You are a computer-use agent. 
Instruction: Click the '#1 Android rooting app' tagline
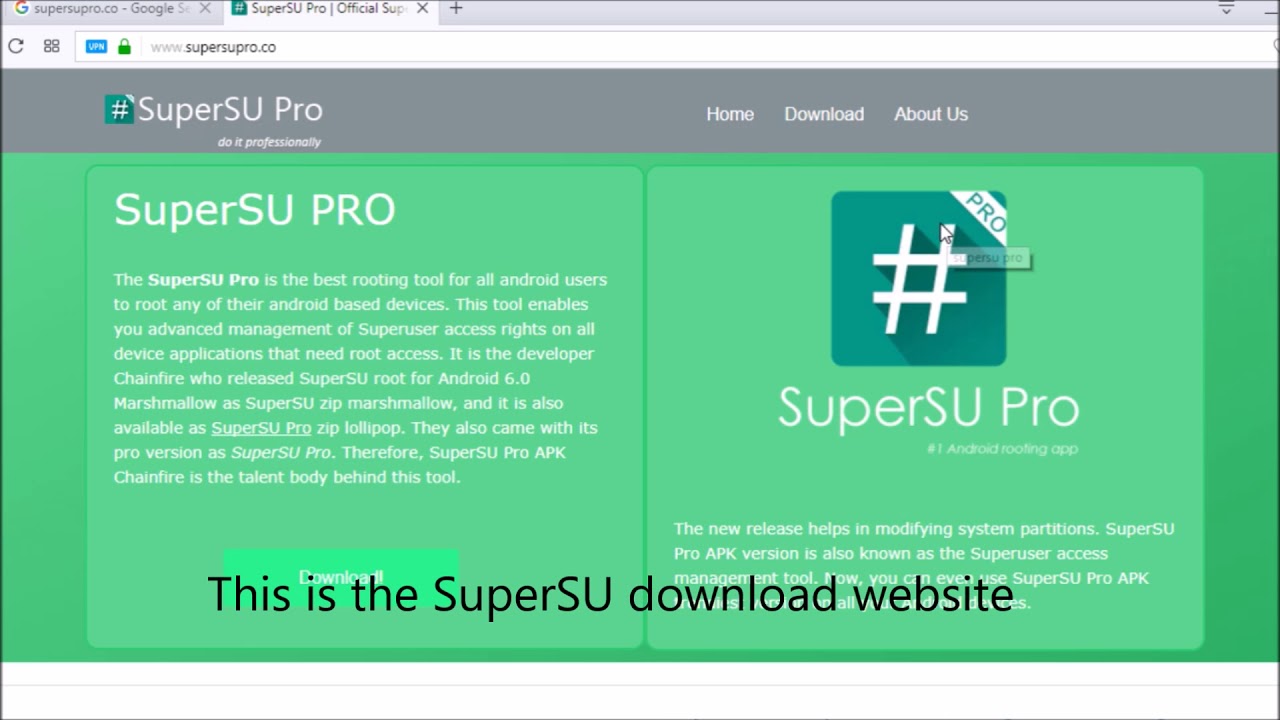pyautogui.click(x=1002, y=449)
